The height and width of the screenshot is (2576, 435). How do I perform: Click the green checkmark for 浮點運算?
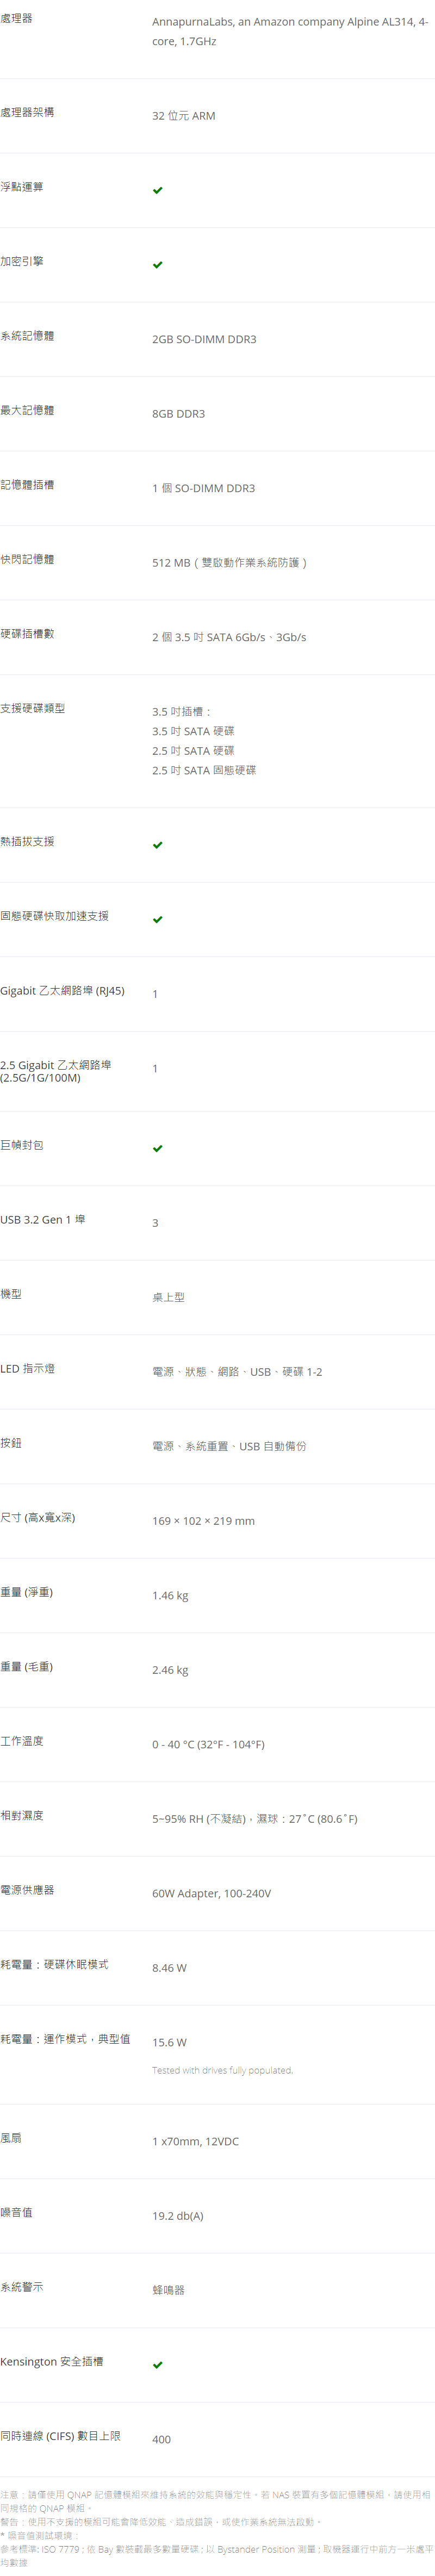[157, 190]
